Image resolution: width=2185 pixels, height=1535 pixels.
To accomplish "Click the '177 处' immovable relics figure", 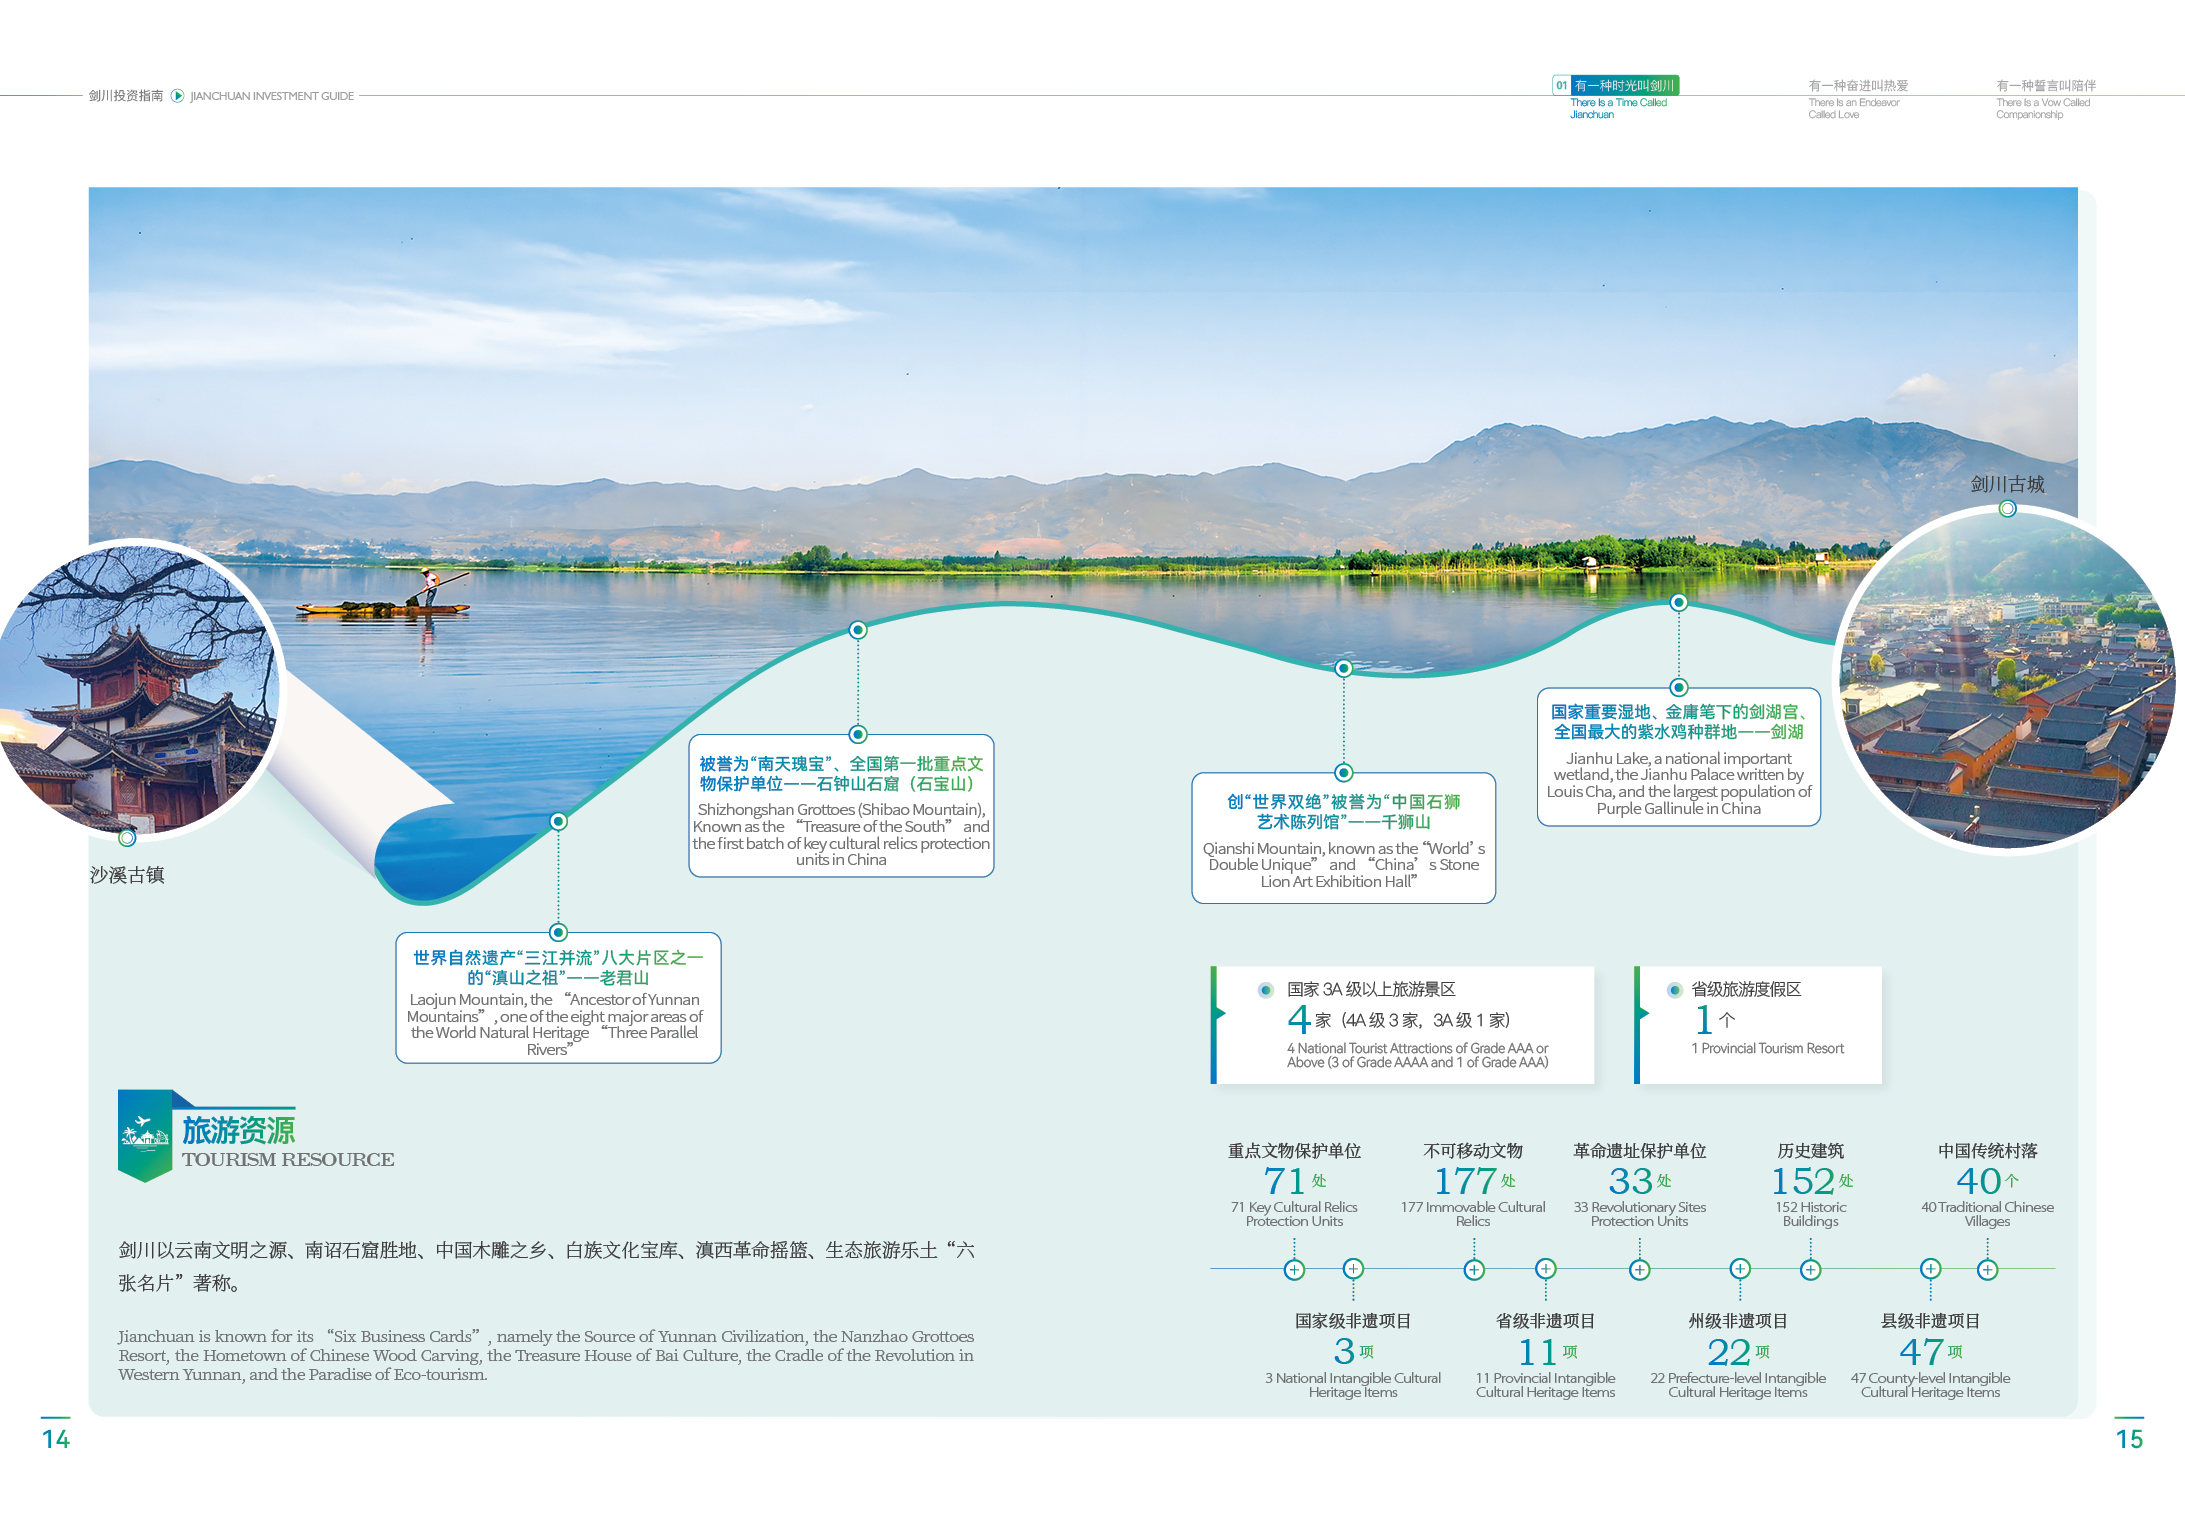I will pyautogui.click(x=1474, y=1181).
